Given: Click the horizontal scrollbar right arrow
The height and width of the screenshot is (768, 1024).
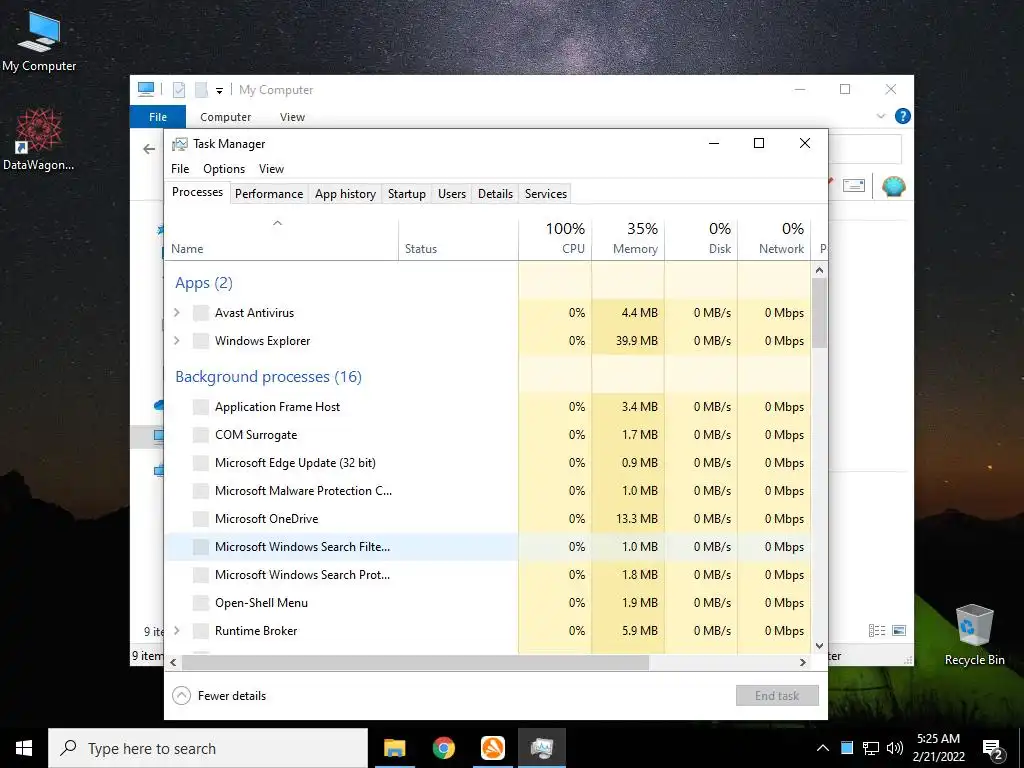Looking at the screenshot, I should tap(803, 662).
